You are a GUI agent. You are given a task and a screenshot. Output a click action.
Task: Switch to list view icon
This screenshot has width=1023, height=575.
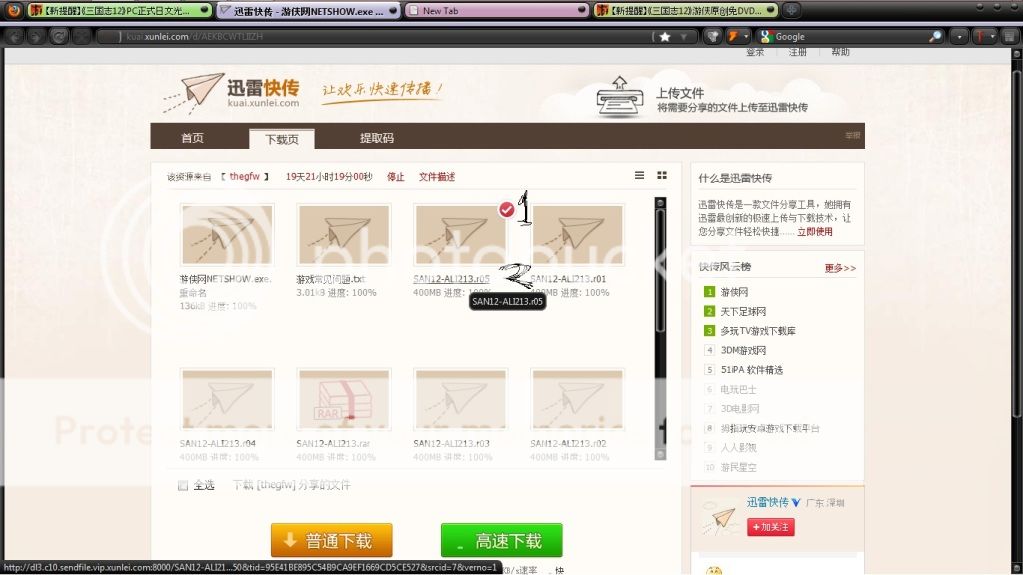click(x=639, y=175)
